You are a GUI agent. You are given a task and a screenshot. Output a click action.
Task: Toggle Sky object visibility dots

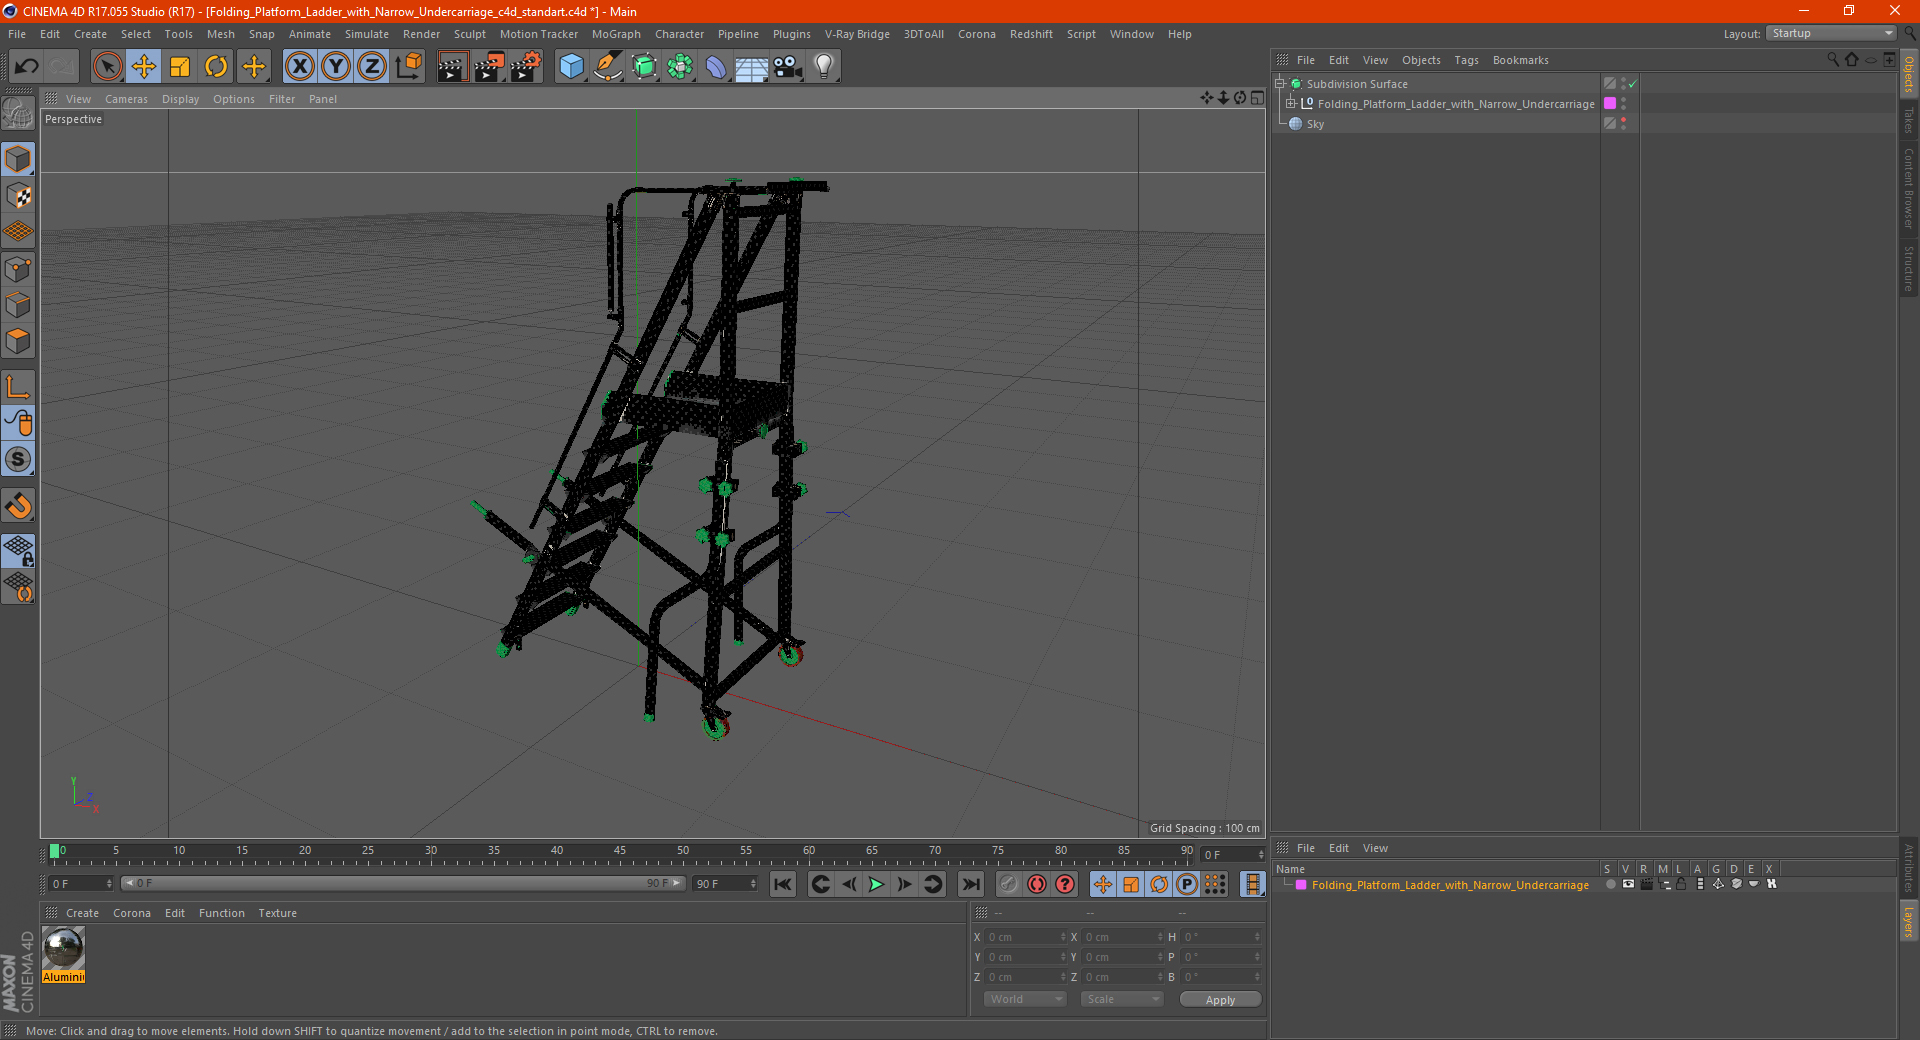pyautogui.click(x=1623, y=123)
